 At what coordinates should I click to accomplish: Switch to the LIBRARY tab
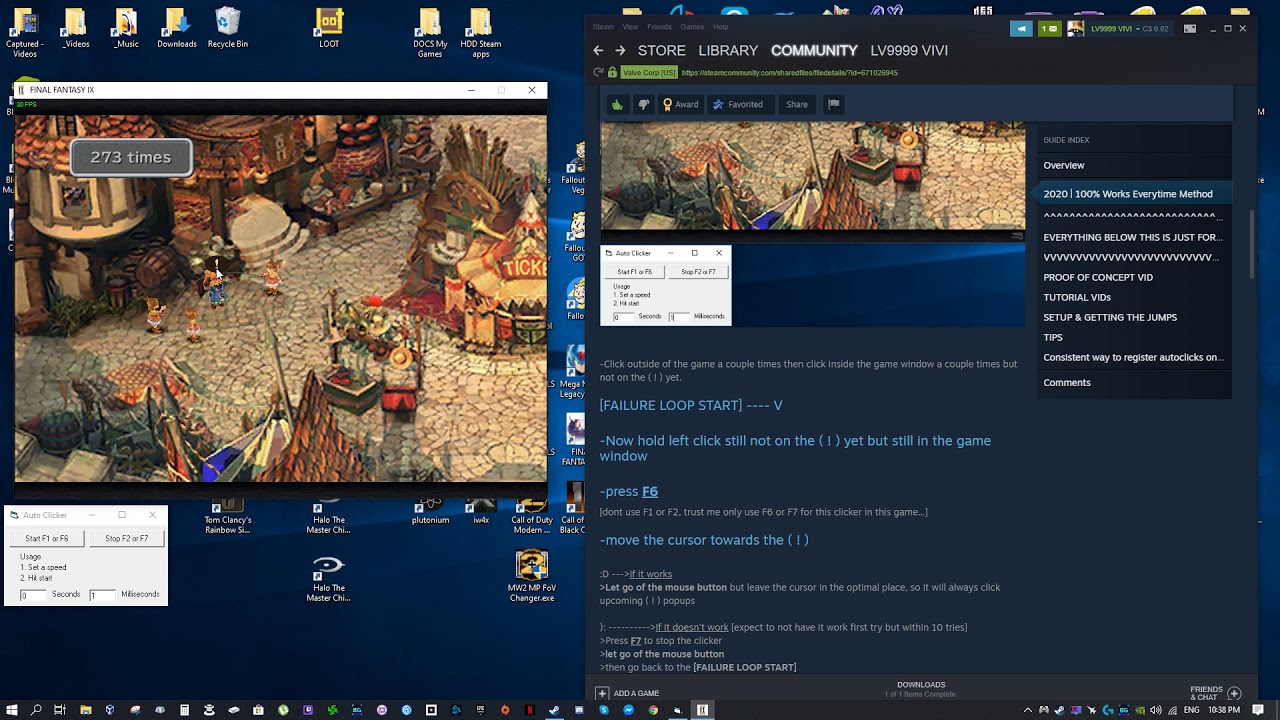coord(728,50)
